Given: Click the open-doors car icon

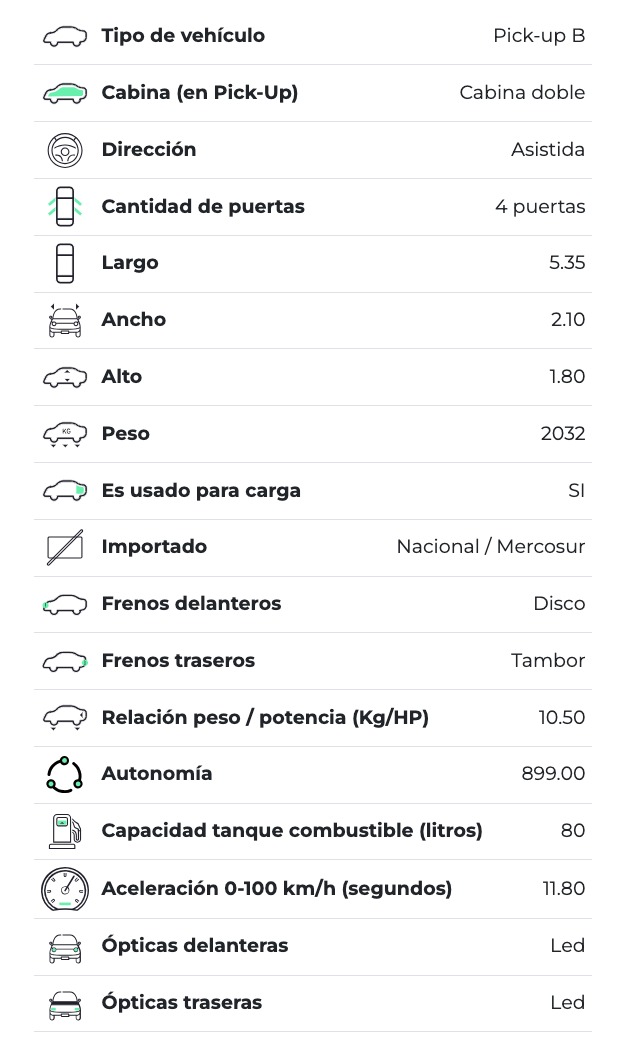Looking at the screenshot, I should tap(65, 207).
